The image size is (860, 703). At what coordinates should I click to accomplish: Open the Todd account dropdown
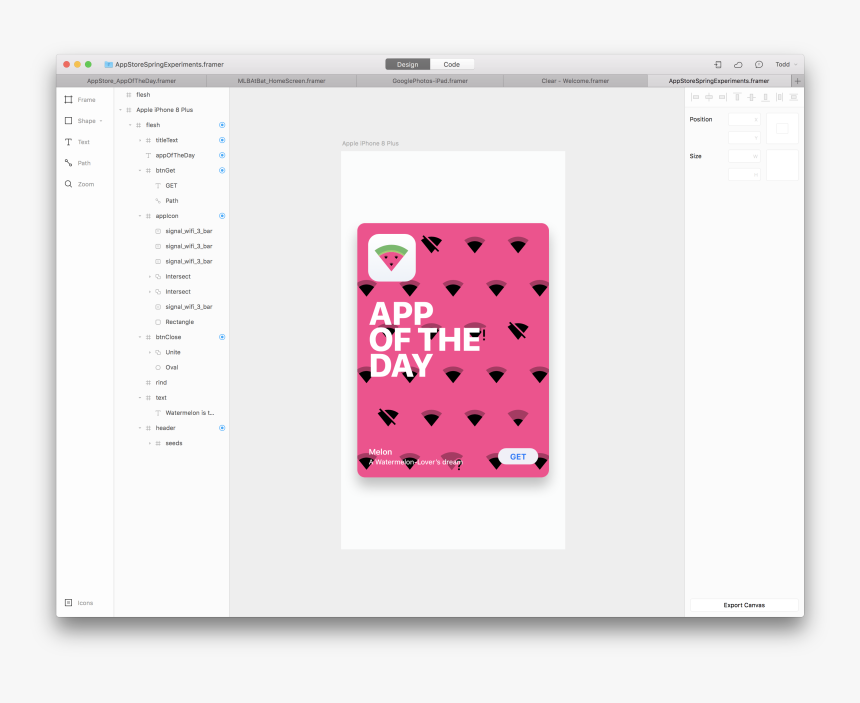click(786, 65)
